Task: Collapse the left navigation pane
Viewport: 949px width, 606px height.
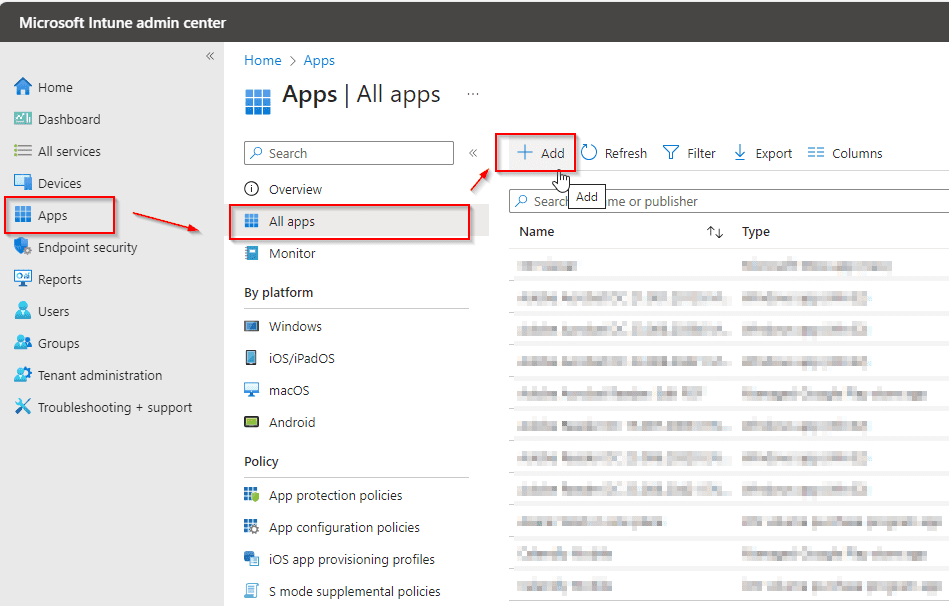Action: pyautogui.click(x=209, y=57)
